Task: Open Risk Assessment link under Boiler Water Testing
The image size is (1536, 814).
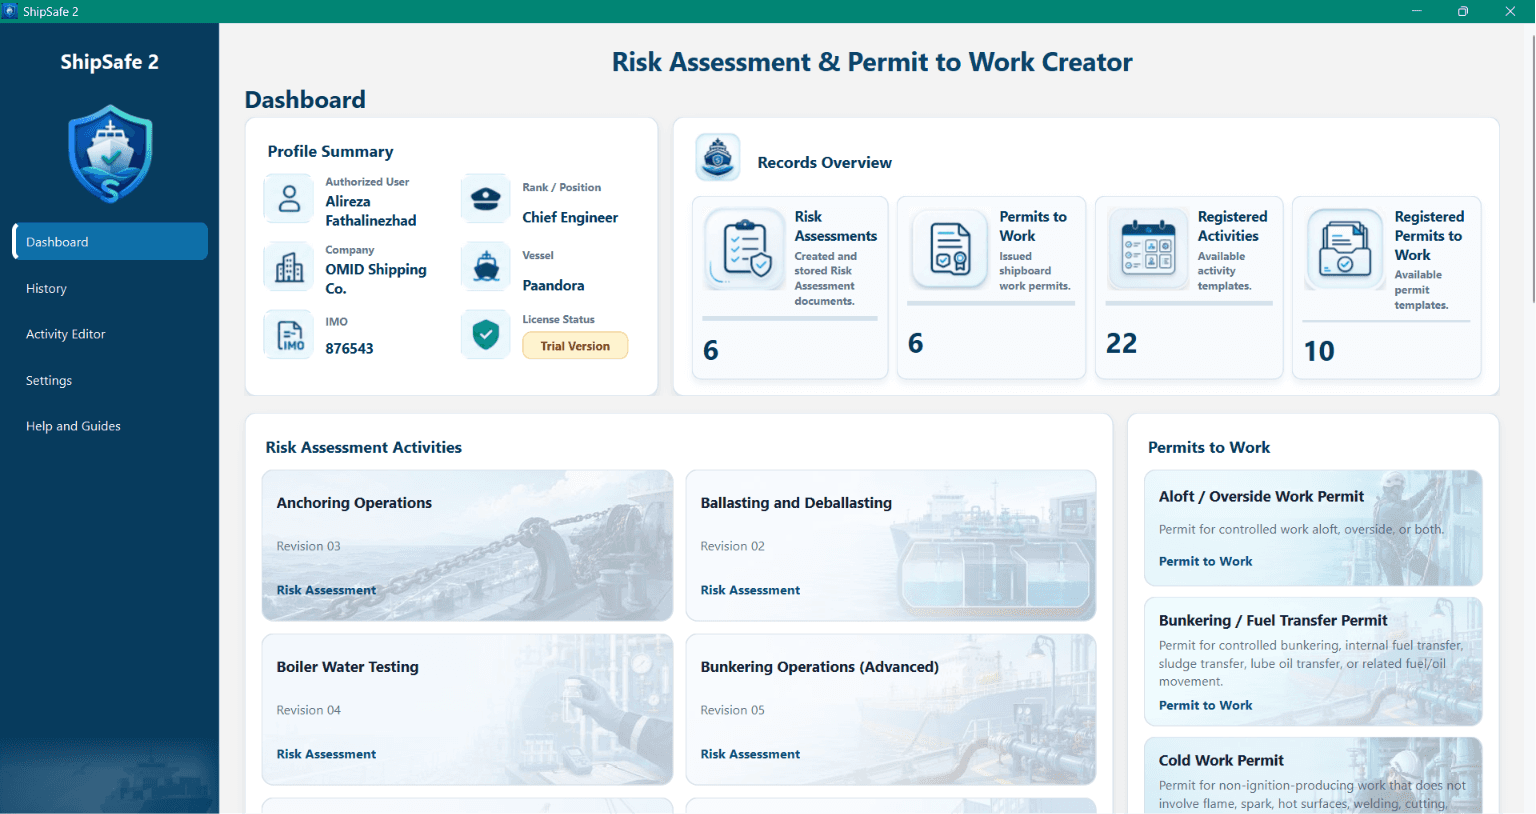Action: pos(326,754)
